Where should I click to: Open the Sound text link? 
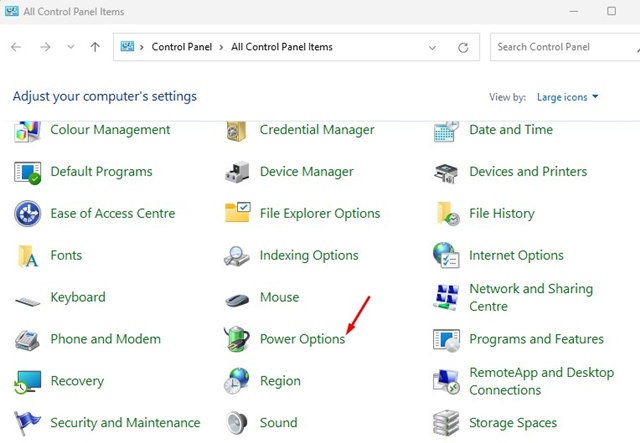pyautogui.click(x=278, y=423)
